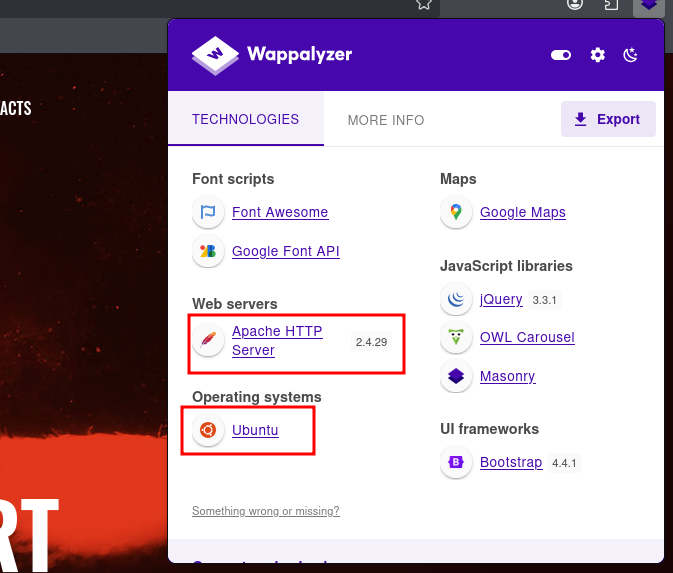Click jQuery version 3.3.1 badge
This screenshot has height=573, width=673.
[544, 300]
